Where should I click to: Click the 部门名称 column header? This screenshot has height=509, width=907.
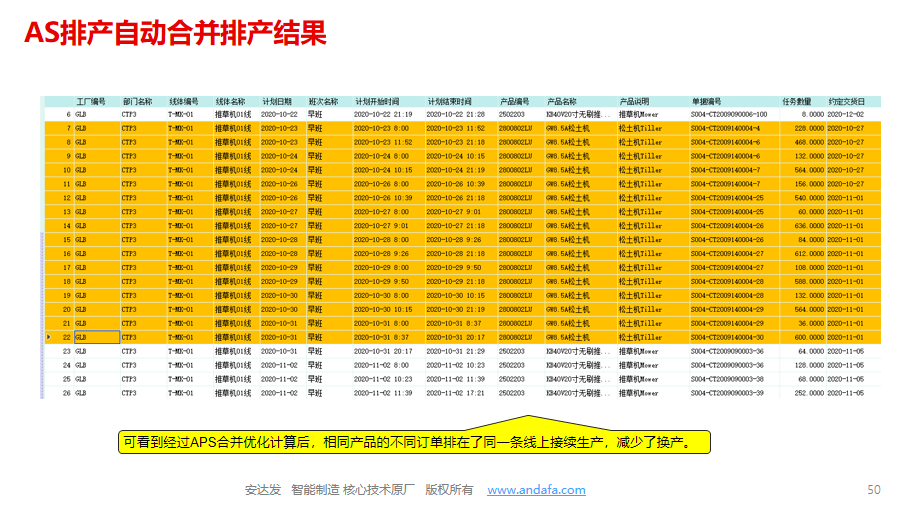137,101
